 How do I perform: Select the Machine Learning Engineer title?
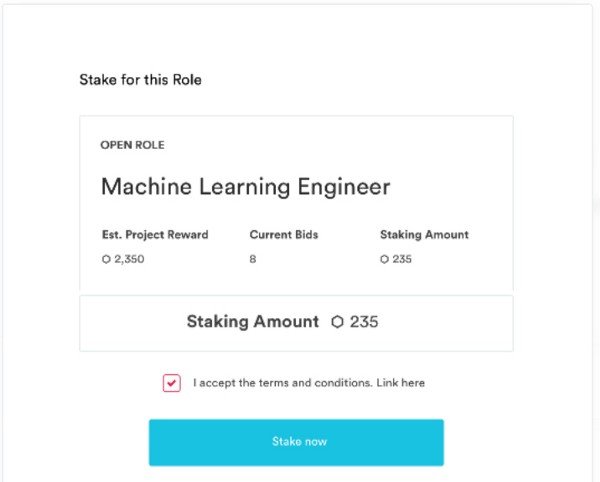[x=245, y=187]
